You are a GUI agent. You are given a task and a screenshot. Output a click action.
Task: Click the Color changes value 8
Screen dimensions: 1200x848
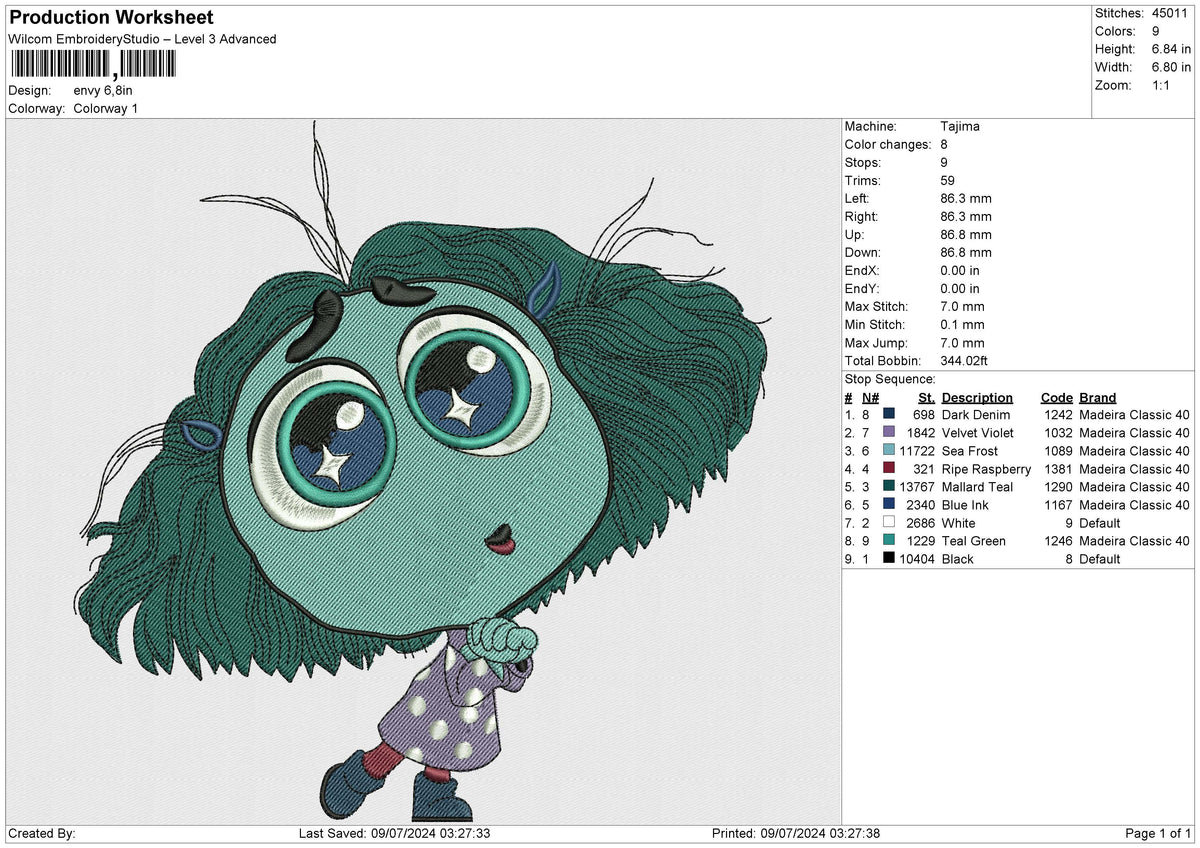point(945,144)
